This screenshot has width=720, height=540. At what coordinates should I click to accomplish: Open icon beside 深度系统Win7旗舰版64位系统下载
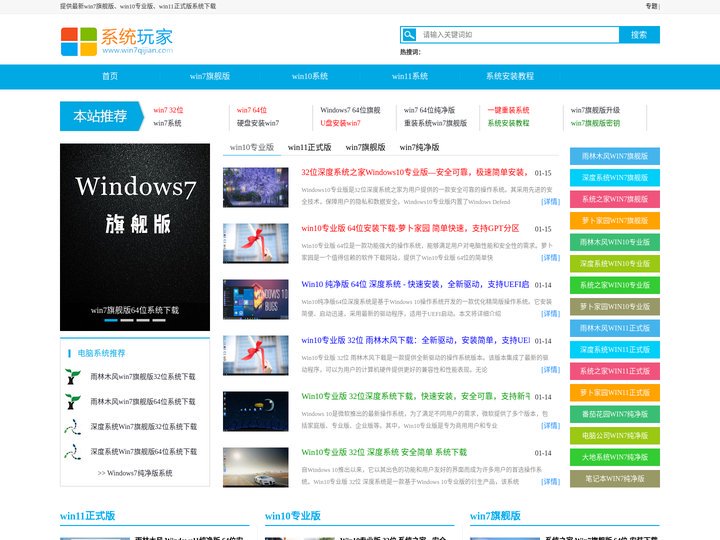click(73, 452)
